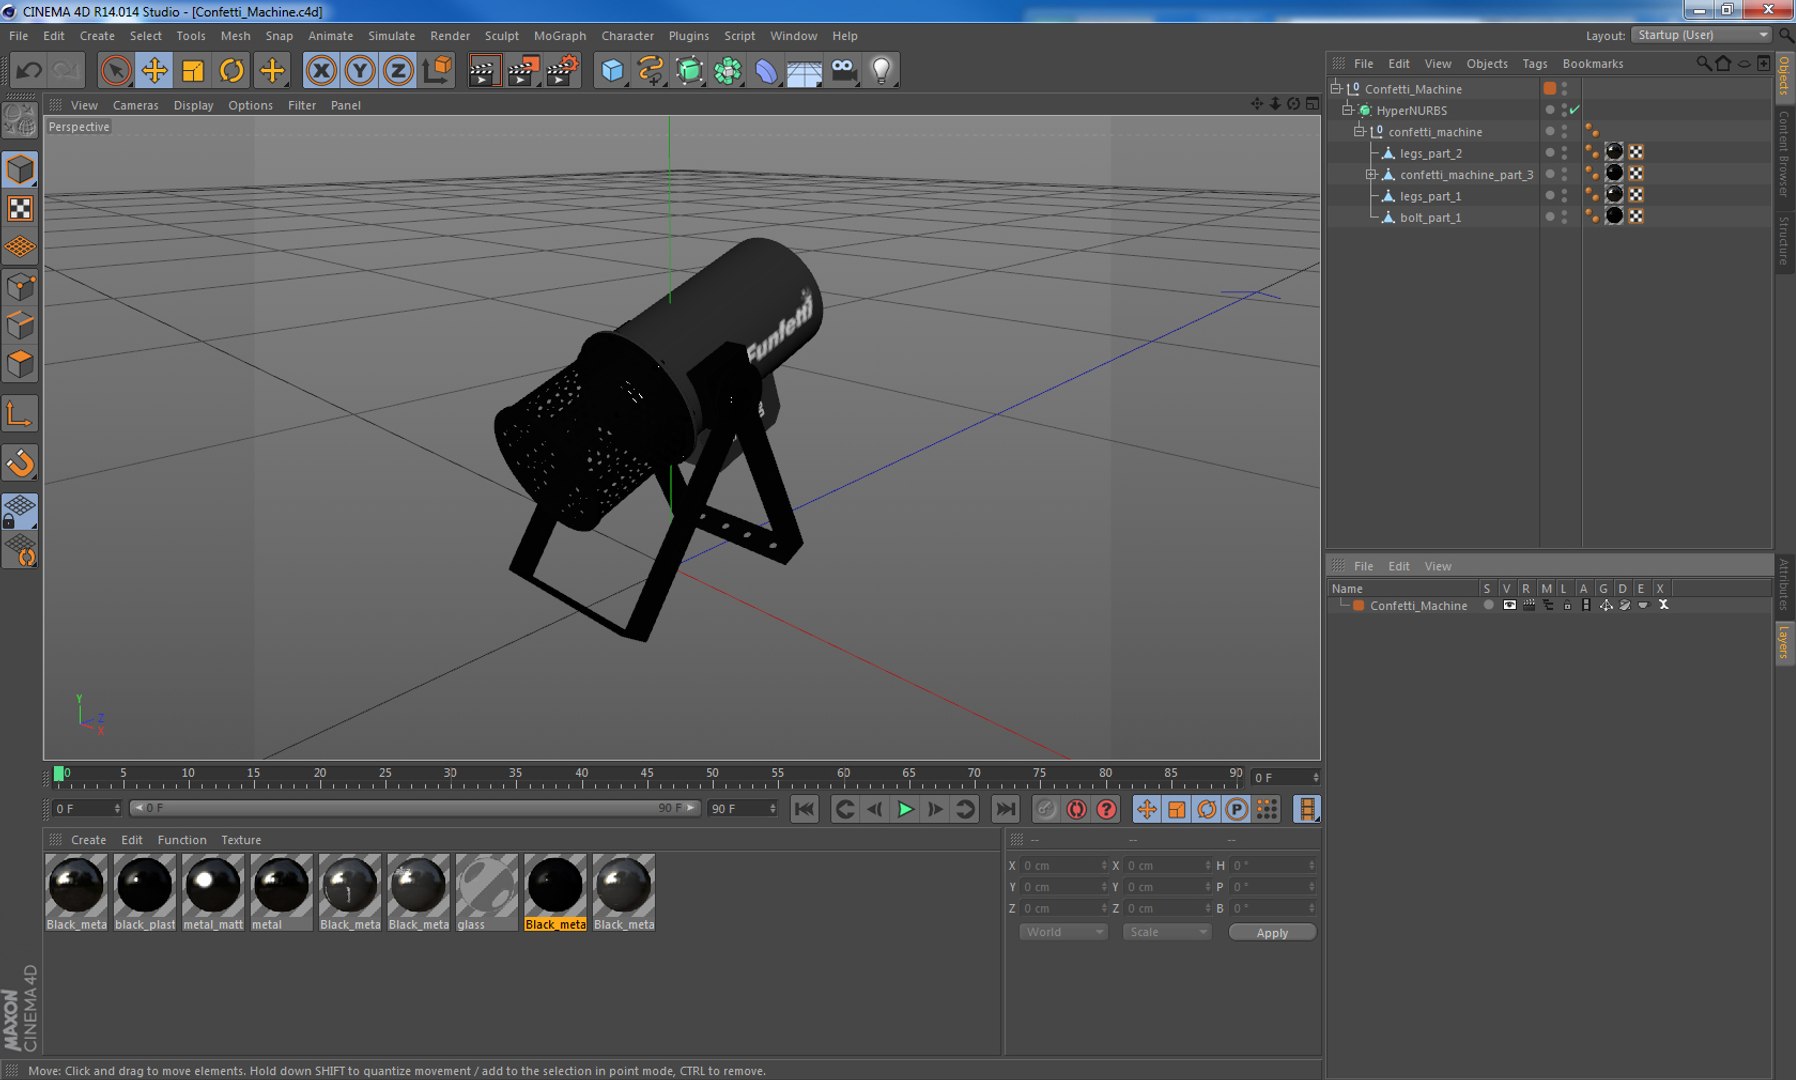Viewport: 1796px width, 1080px height.
Task: Add a Cube primitive object
Action: tap(612, 70)
